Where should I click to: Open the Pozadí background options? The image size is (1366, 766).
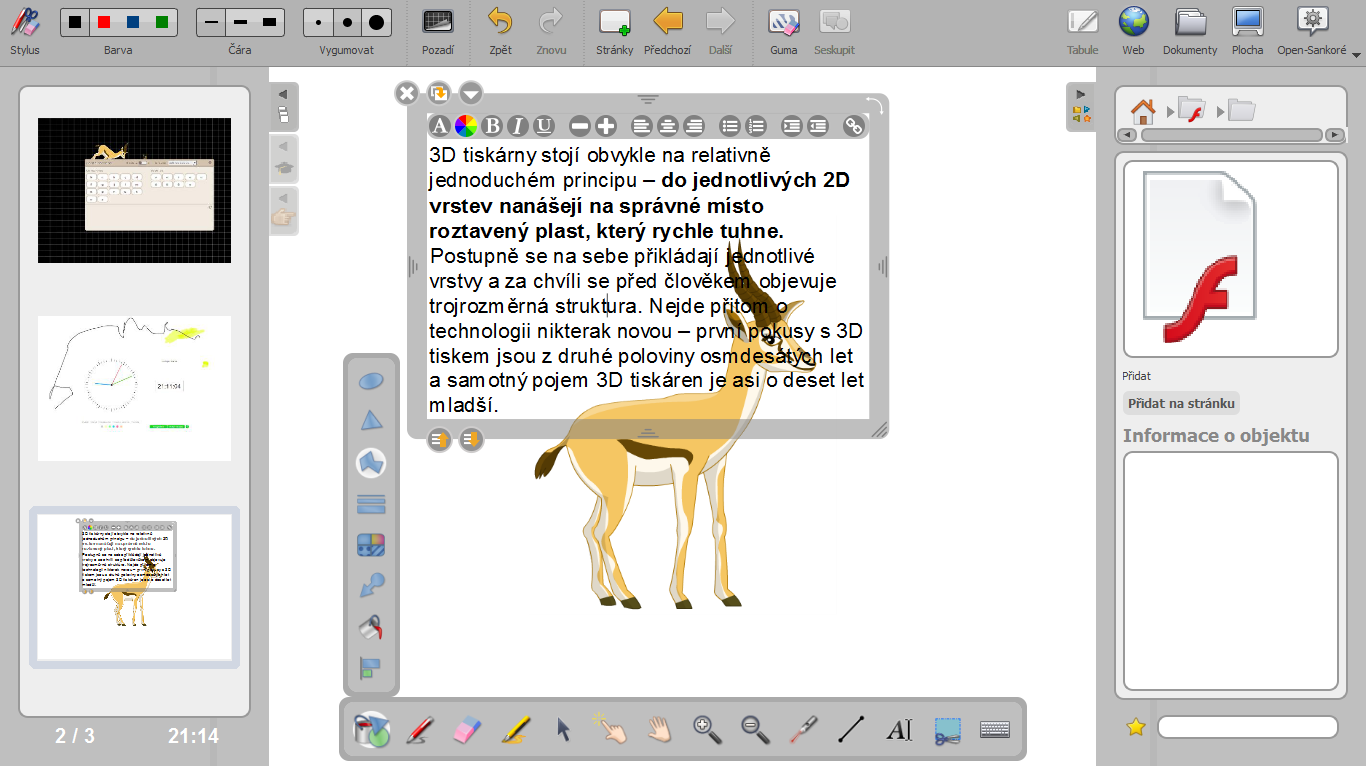(x=438, y=31)
